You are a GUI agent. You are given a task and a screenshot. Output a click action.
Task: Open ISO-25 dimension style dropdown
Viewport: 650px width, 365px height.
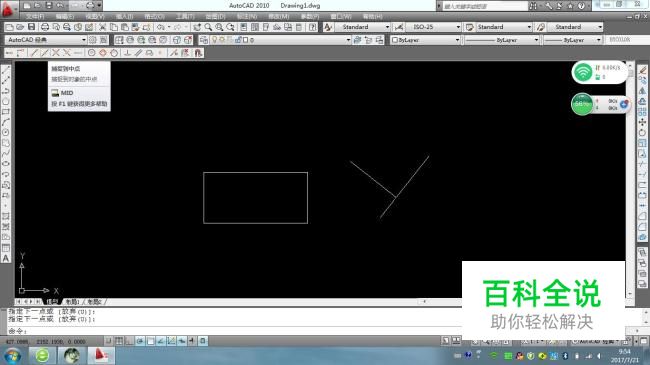point(433,27)
